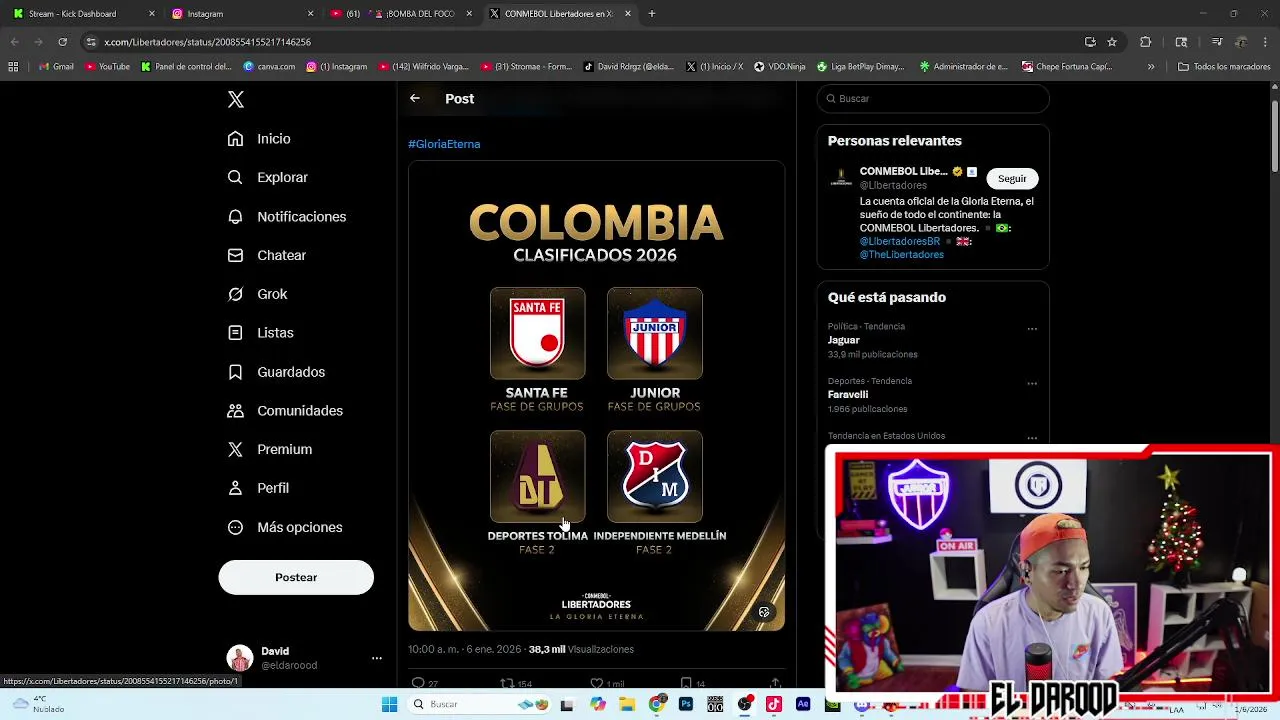Screen dimensions: 1280x720
Task: Open account menu dots next to David
Action: [x=377, y=658]
